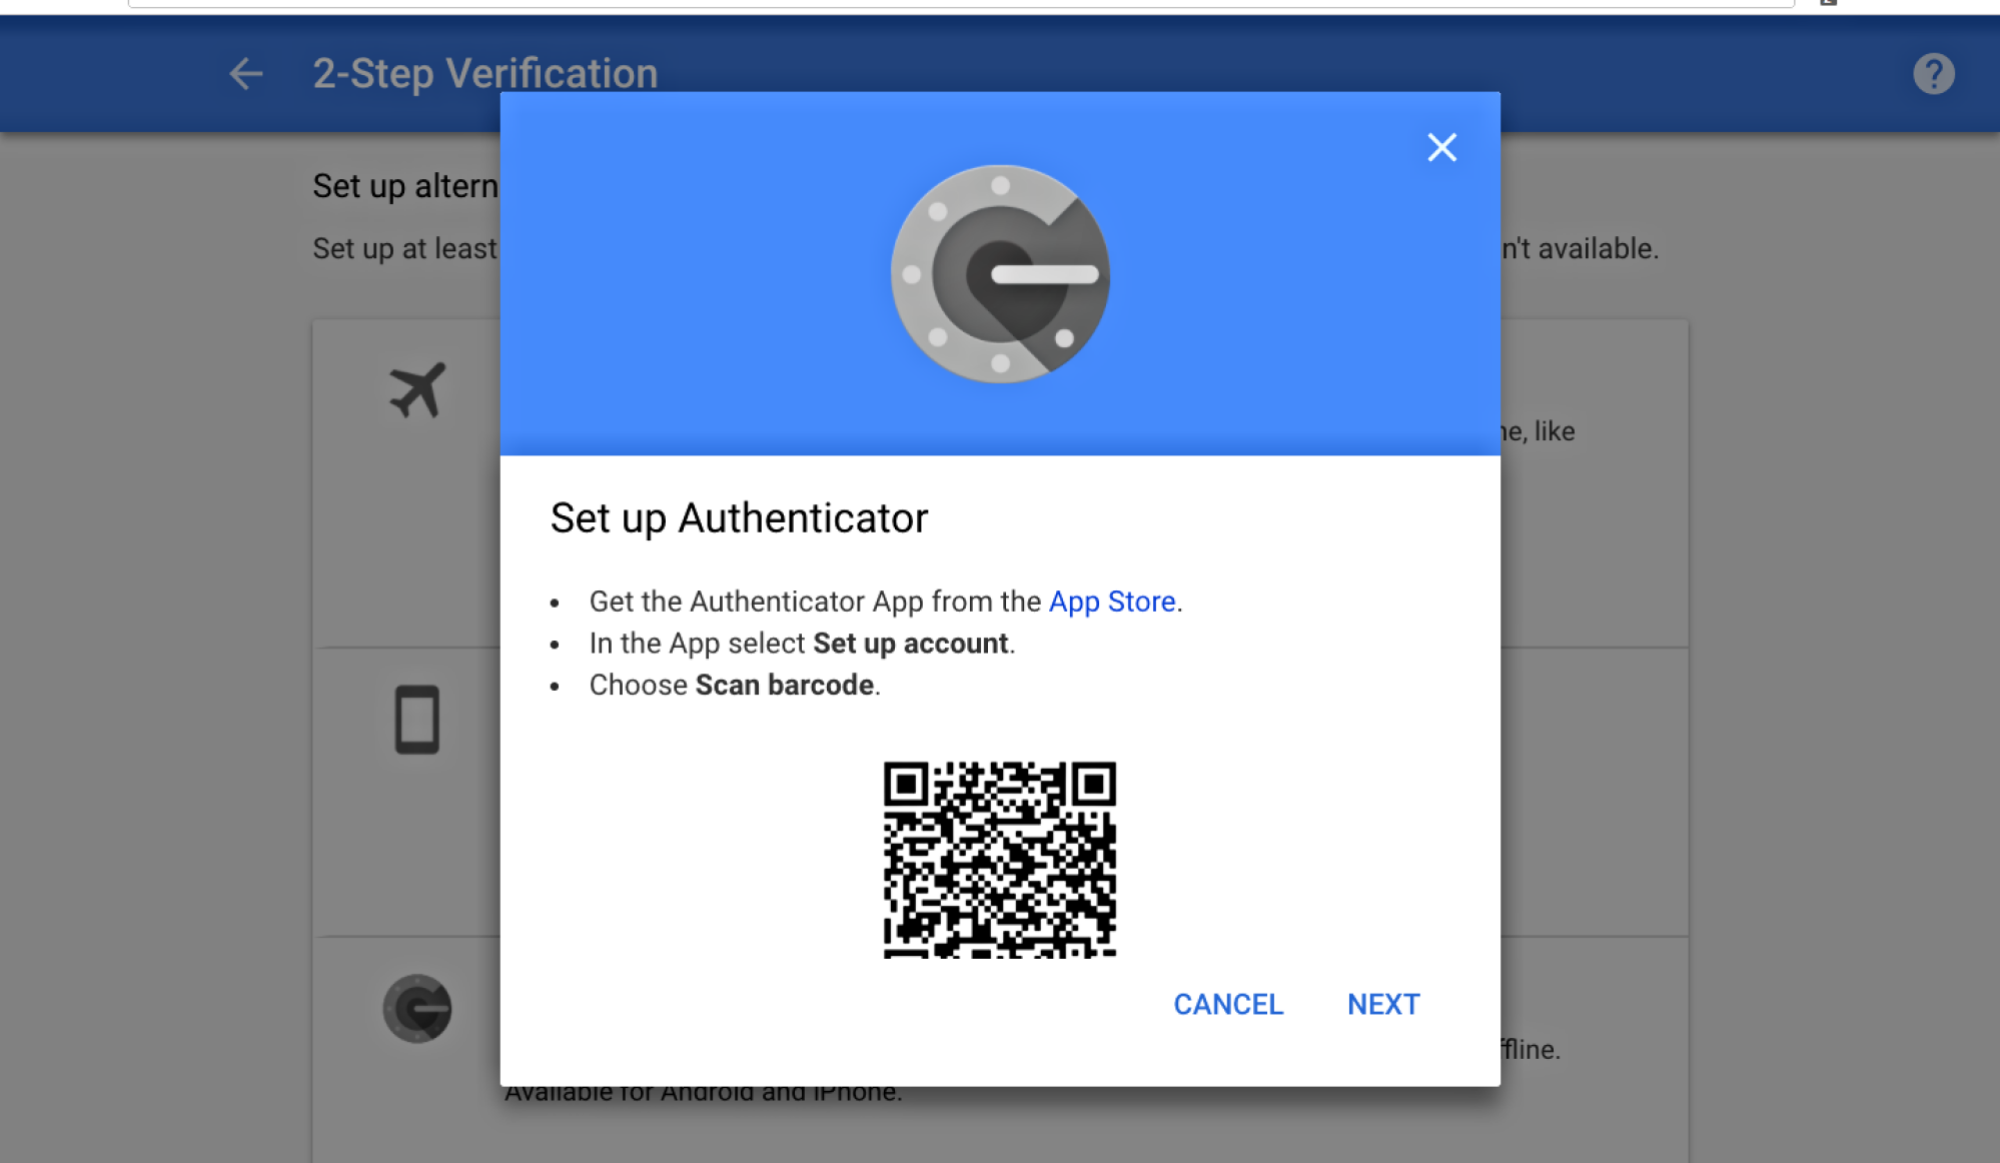Screen dimensions: 2000x1163
Task: Click the '2-Step Verification' page title
Action: click(485, 73)
